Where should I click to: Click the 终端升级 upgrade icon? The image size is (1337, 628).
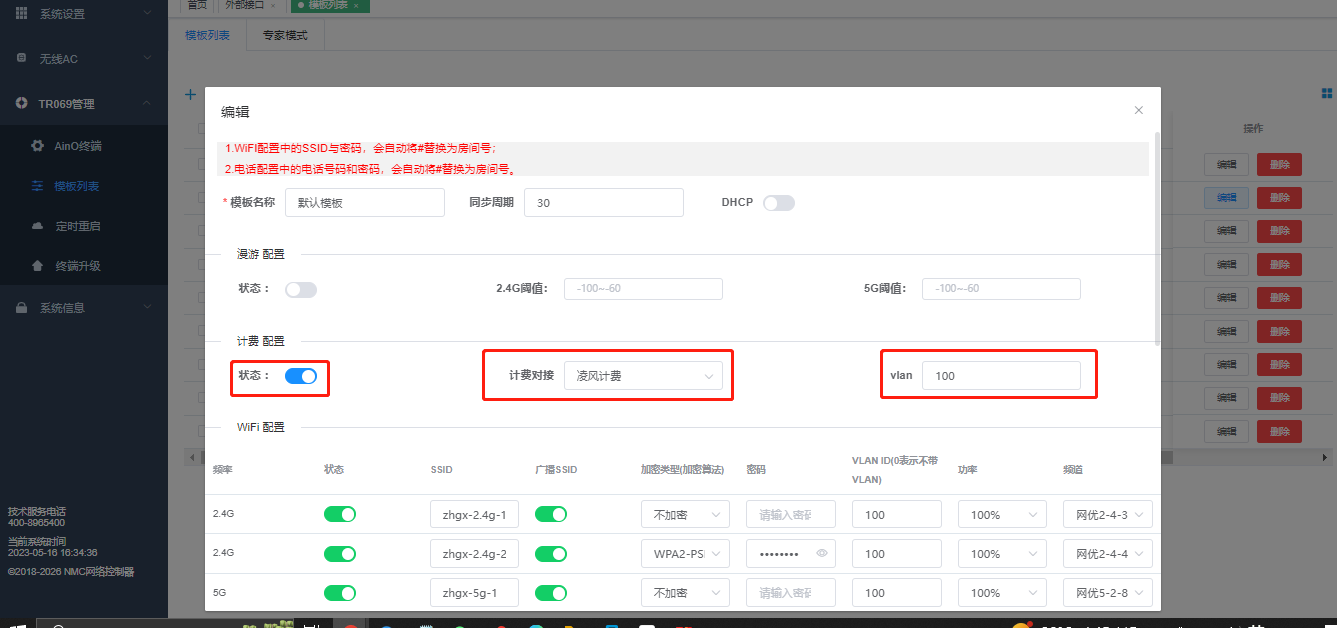point(38,266)
